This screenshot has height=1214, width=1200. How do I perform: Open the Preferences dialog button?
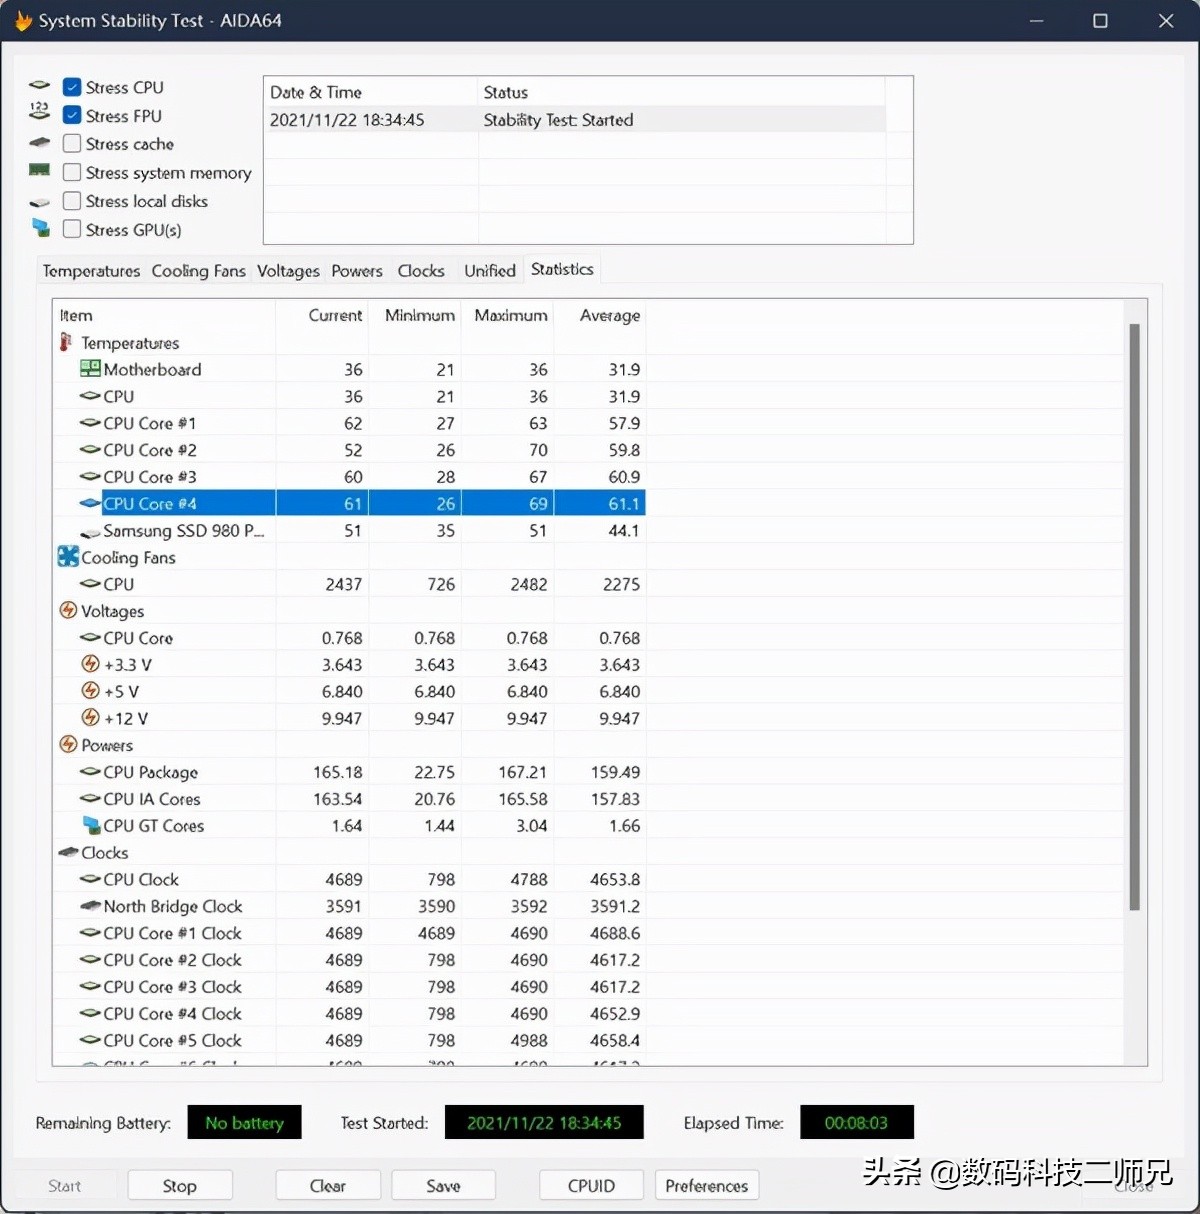tap(706, 1186)
